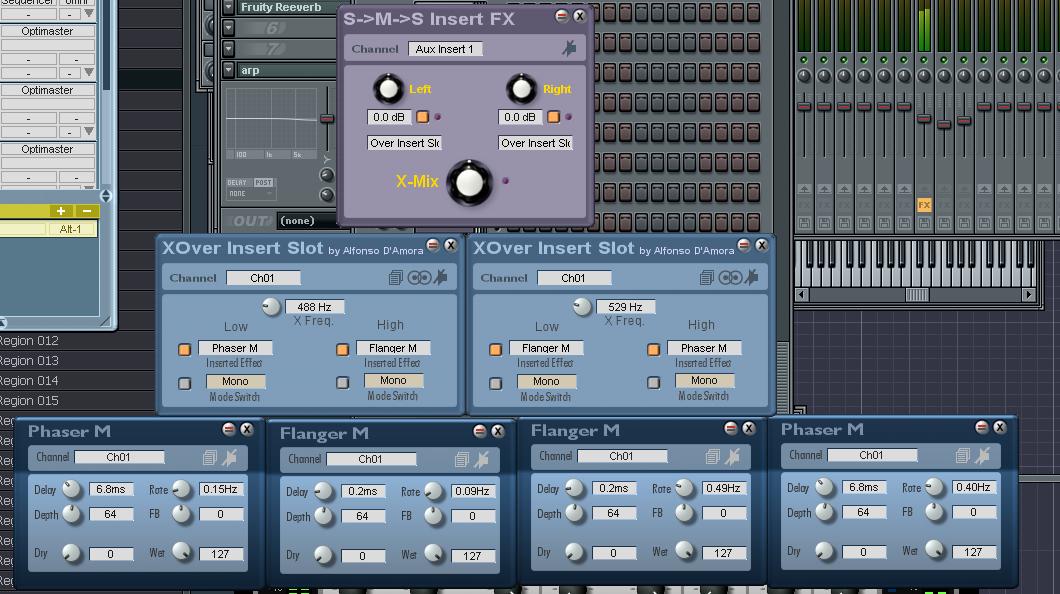Click copy icon in the 529 Hz XOver window

pyautogui.click(x=706, y=278)
